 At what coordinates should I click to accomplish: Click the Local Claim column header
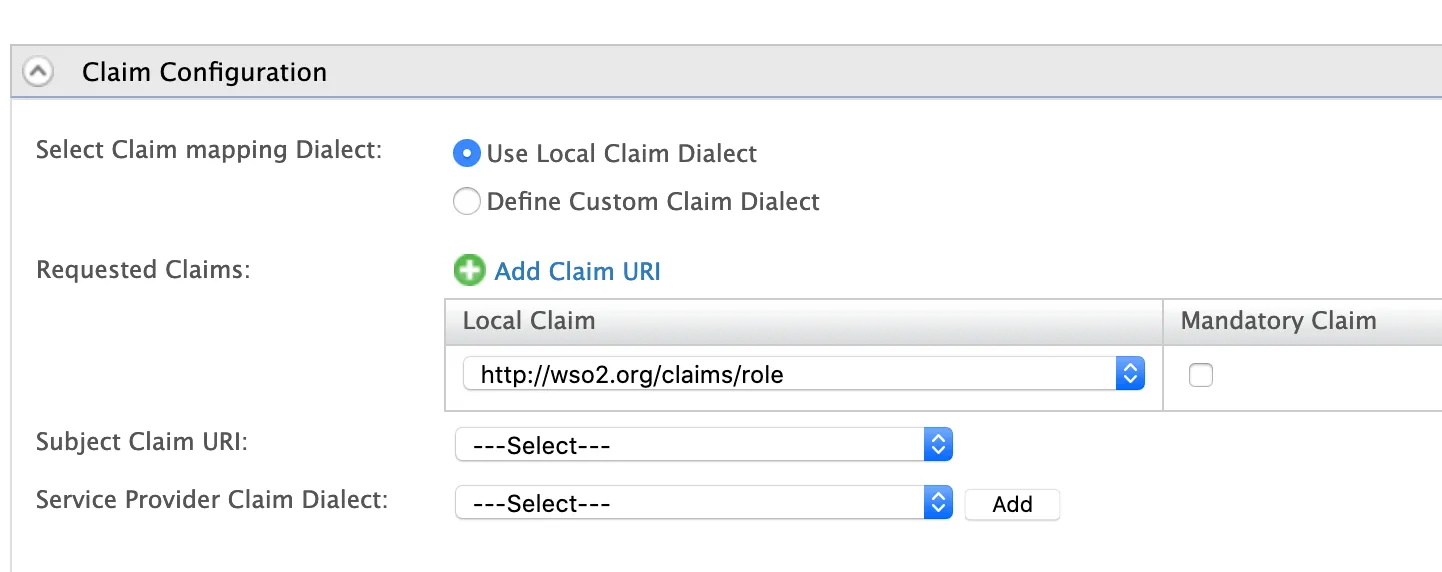tap(528, 321)
